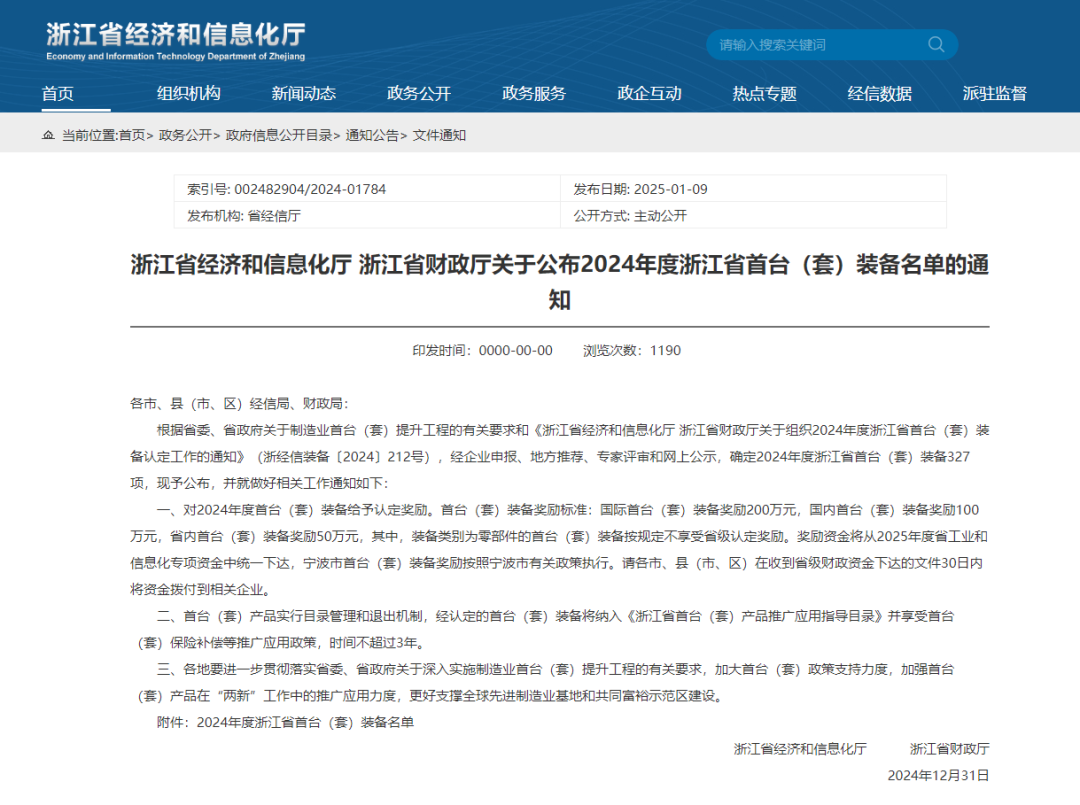Screen dimensions: 1080x805
Task: Click the 首页 breadcrumb link
Action: (x=131, y=136)
